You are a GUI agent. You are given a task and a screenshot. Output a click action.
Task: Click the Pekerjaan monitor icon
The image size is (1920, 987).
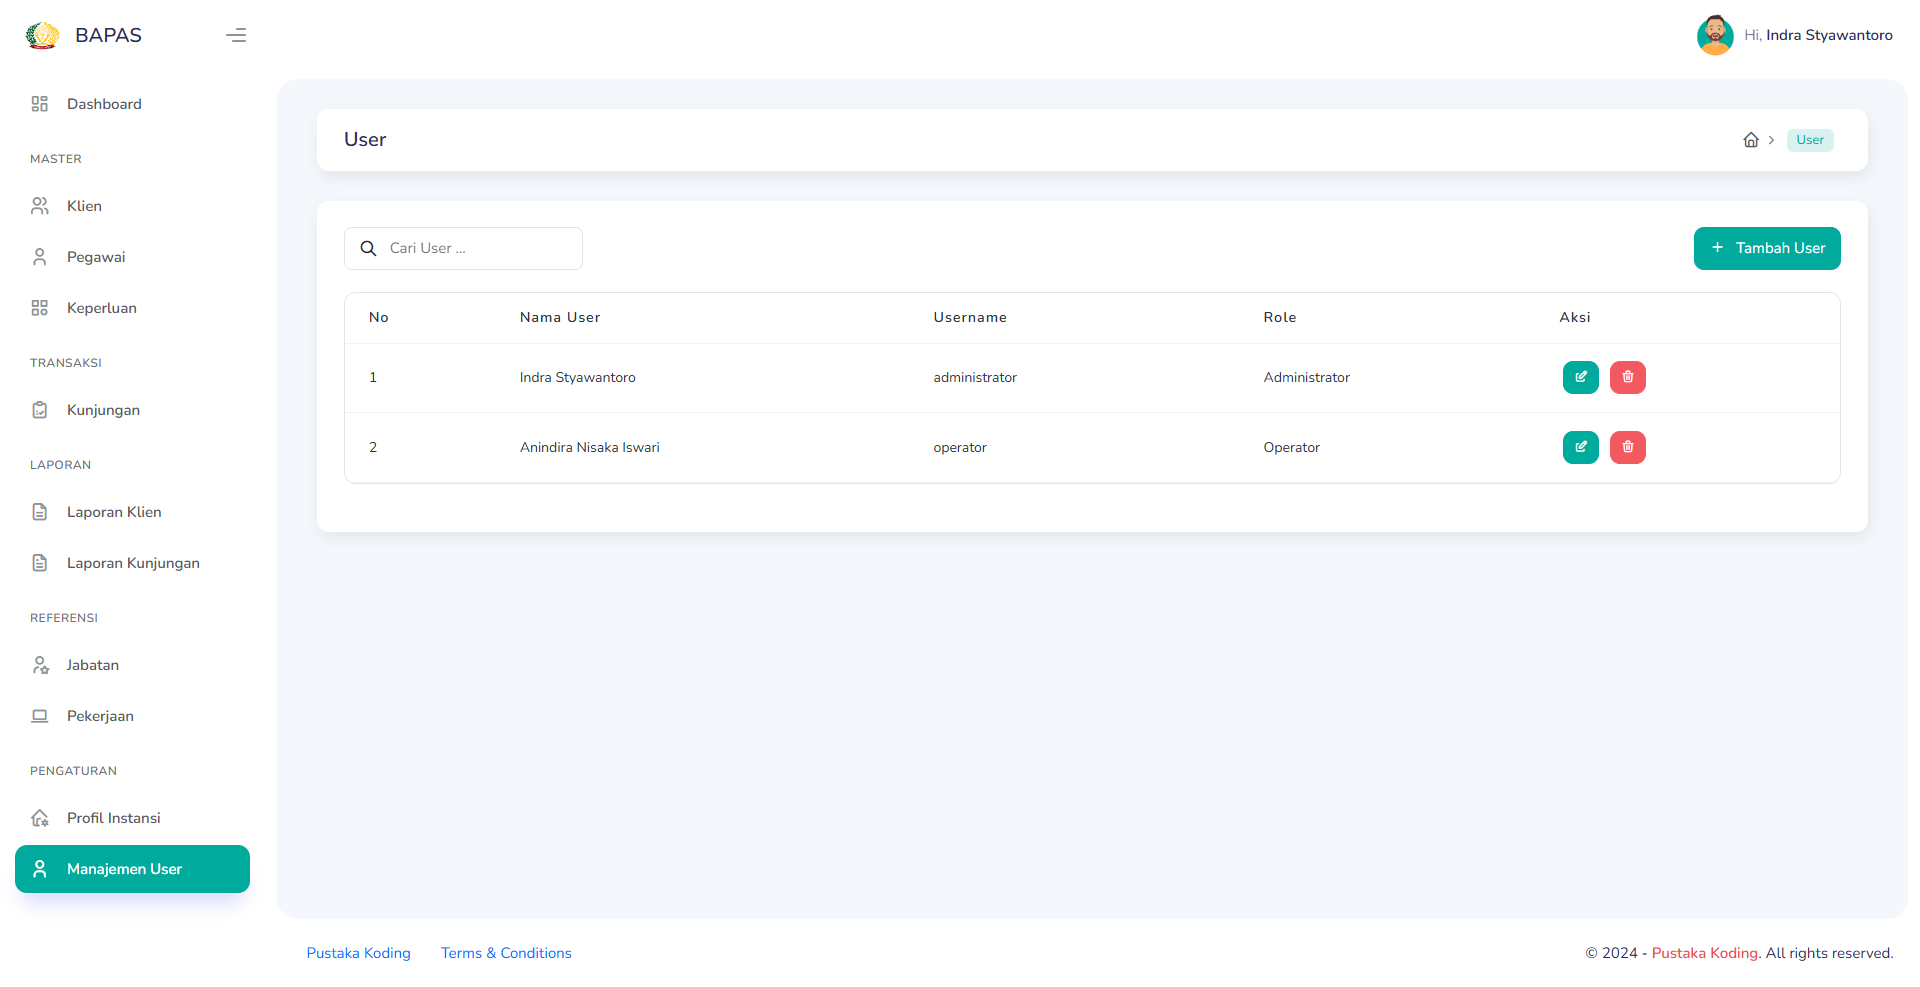(x=40, y=716)
